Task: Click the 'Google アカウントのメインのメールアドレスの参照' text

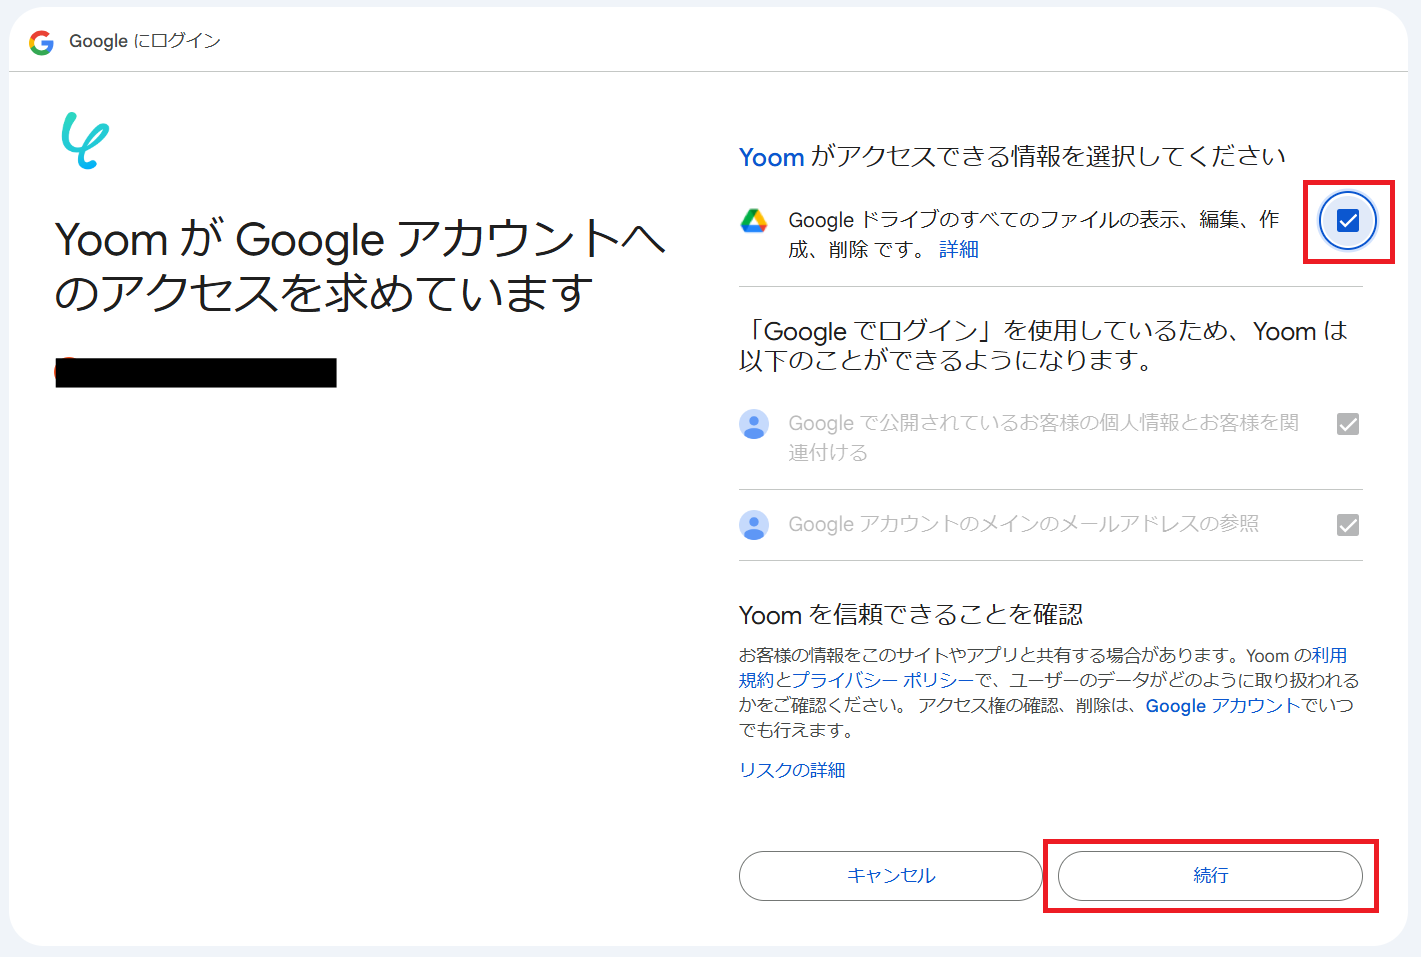Action: [1024, 524]
